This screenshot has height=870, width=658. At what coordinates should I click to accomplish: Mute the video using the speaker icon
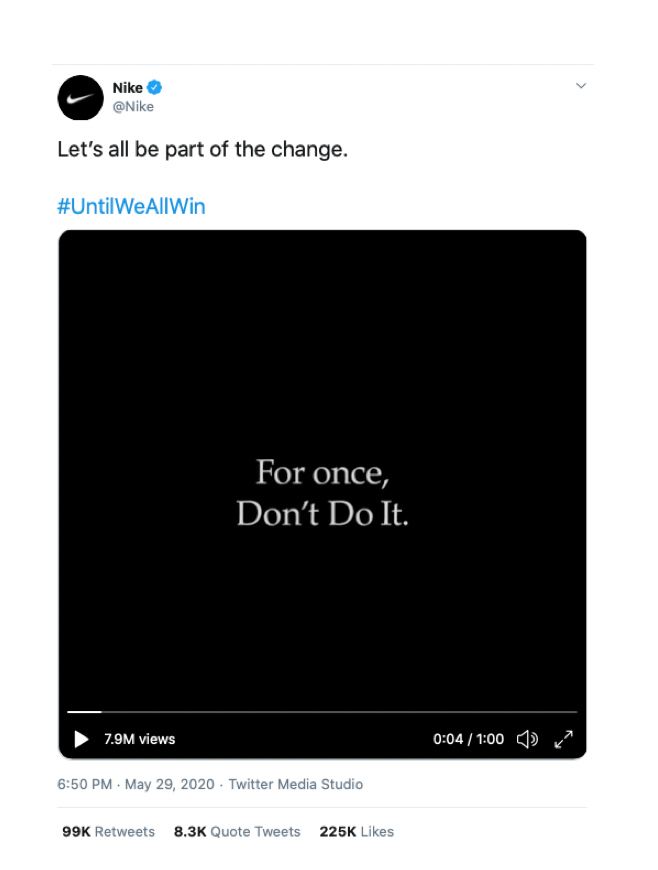coord(527,739)
